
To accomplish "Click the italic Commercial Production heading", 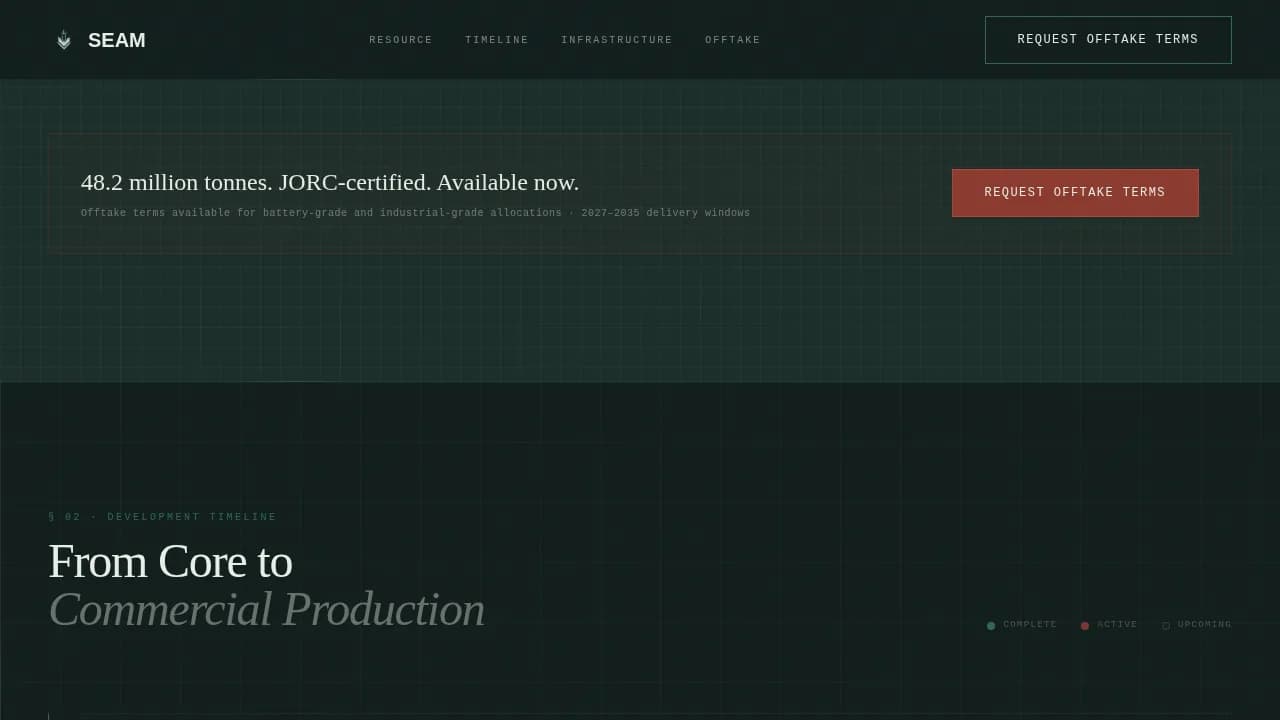I will click(x=266, y=609).
